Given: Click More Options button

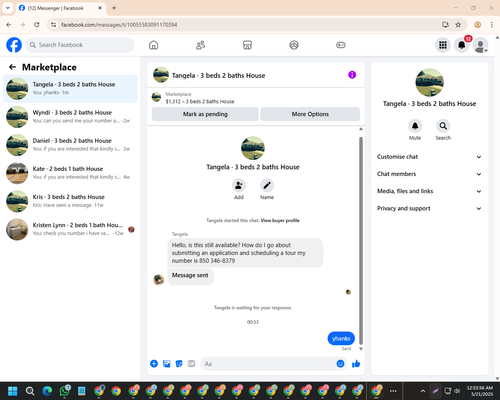Looking at the screenshot, I should (x=310, y=114).
